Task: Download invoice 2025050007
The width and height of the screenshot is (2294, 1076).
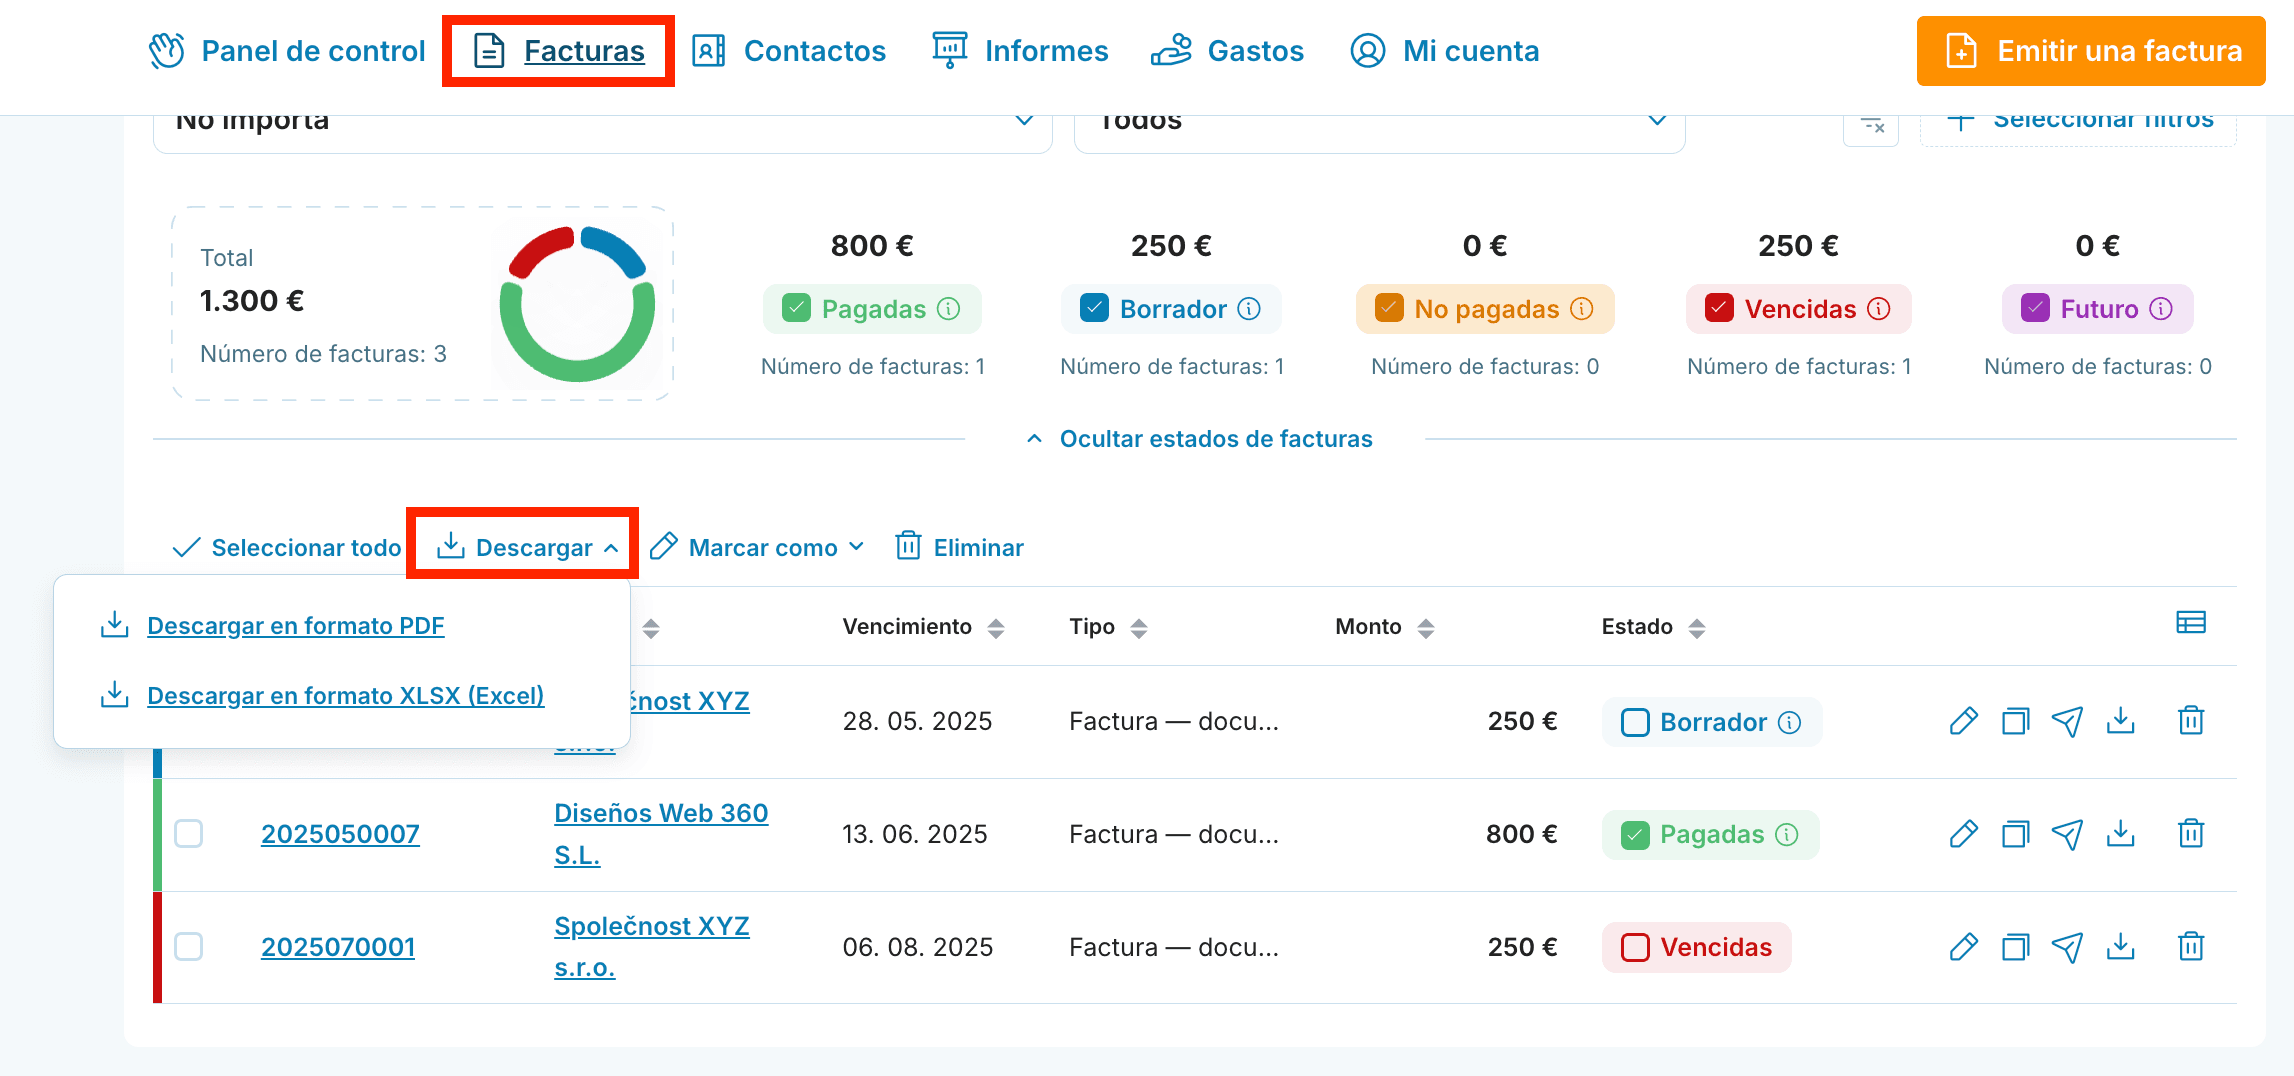Action: [2120, 834]
